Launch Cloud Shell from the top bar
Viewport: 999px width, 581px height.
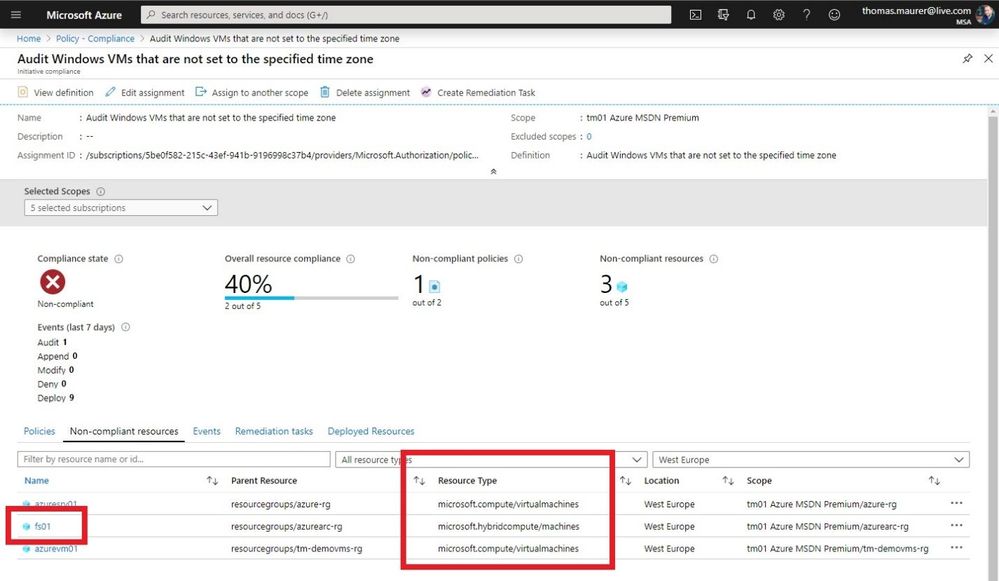pyautogui.click(x=696, y=15)
